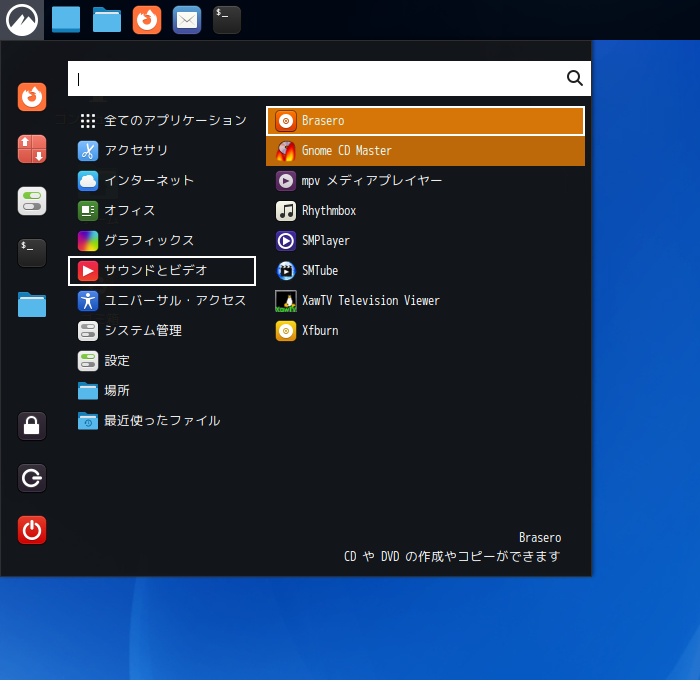700x680 pixels.
Task: Launch Xfburn
Action: (x=425, y=331)
